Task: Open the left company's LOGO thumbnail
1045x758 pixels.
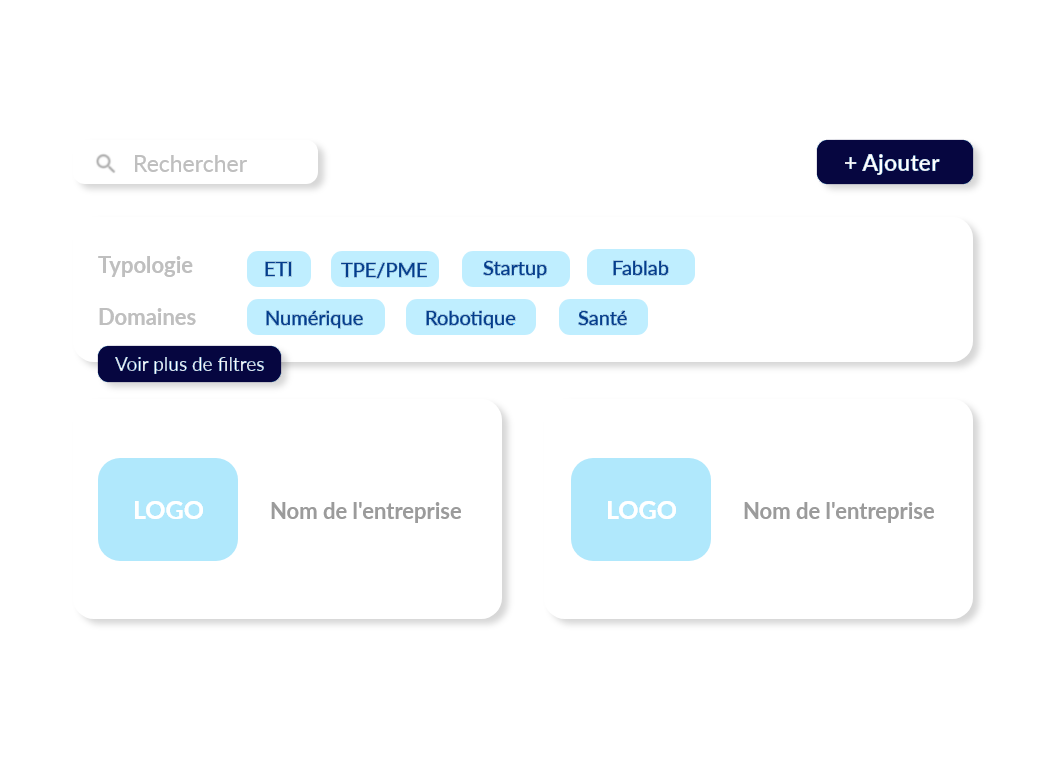Action: [x=168, y=509]
